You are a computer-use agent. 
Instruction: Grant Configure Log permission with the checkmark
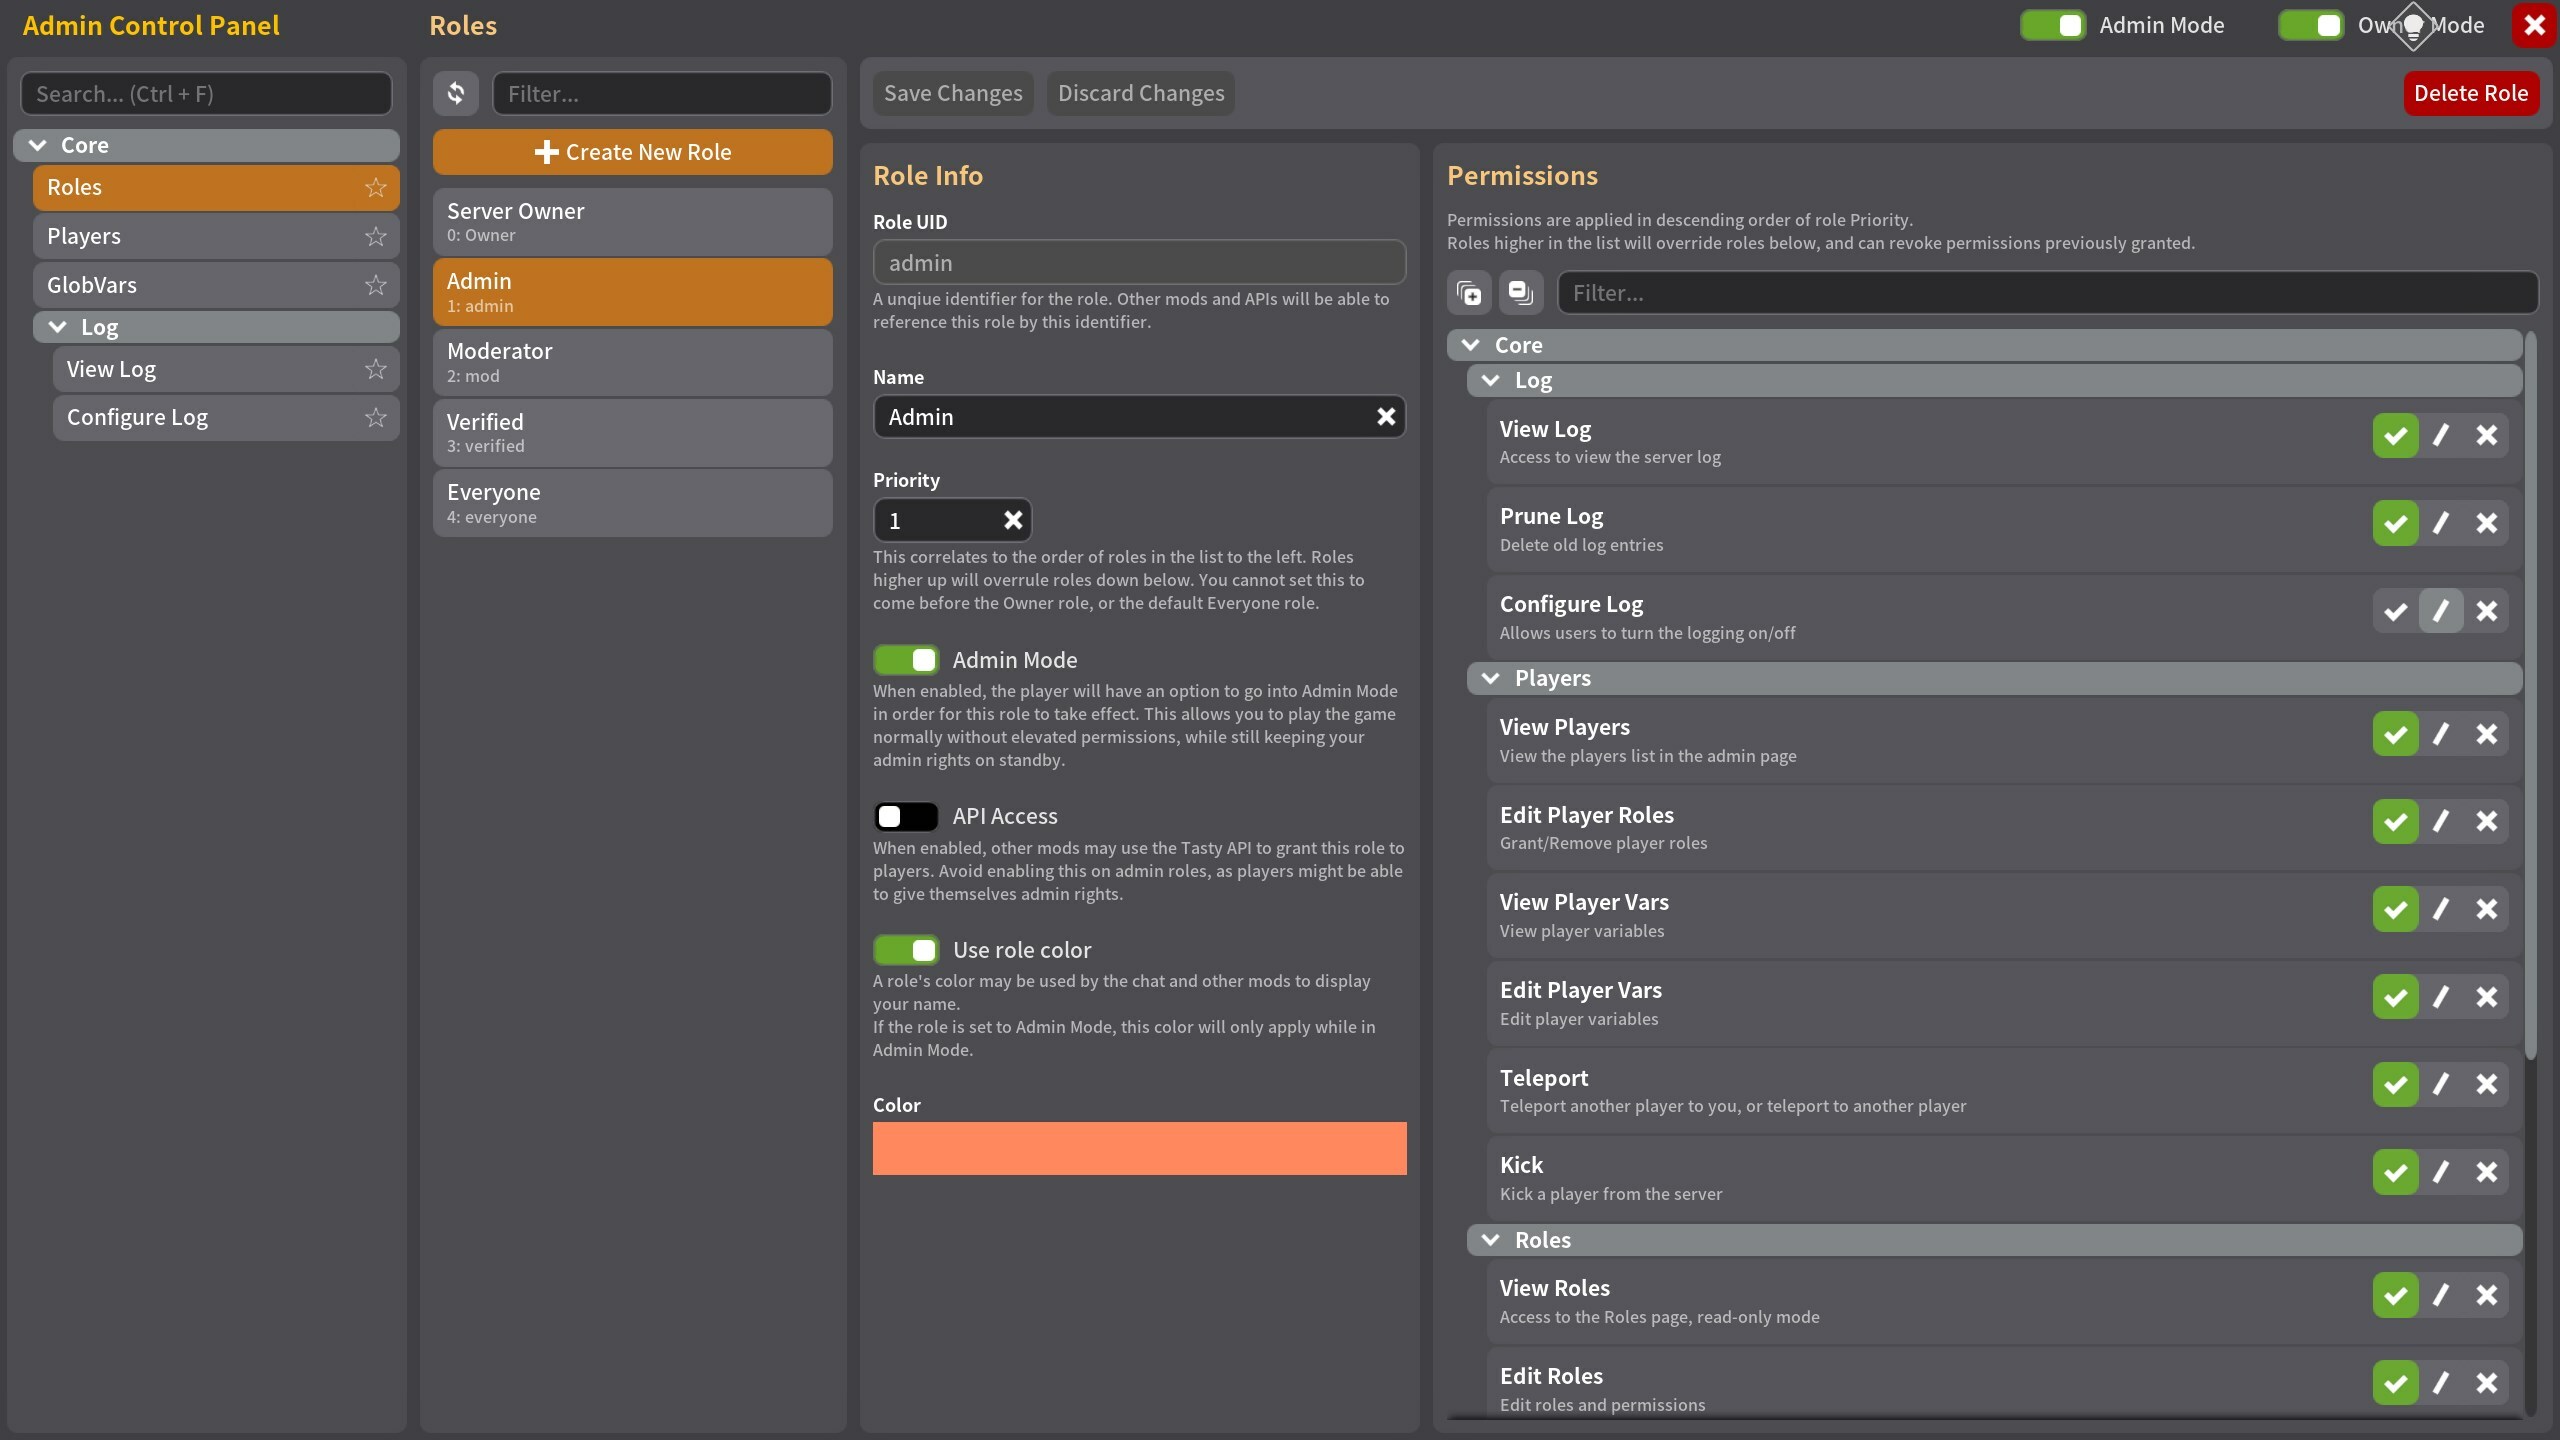pyautogui.click(x=2395, y=611)
